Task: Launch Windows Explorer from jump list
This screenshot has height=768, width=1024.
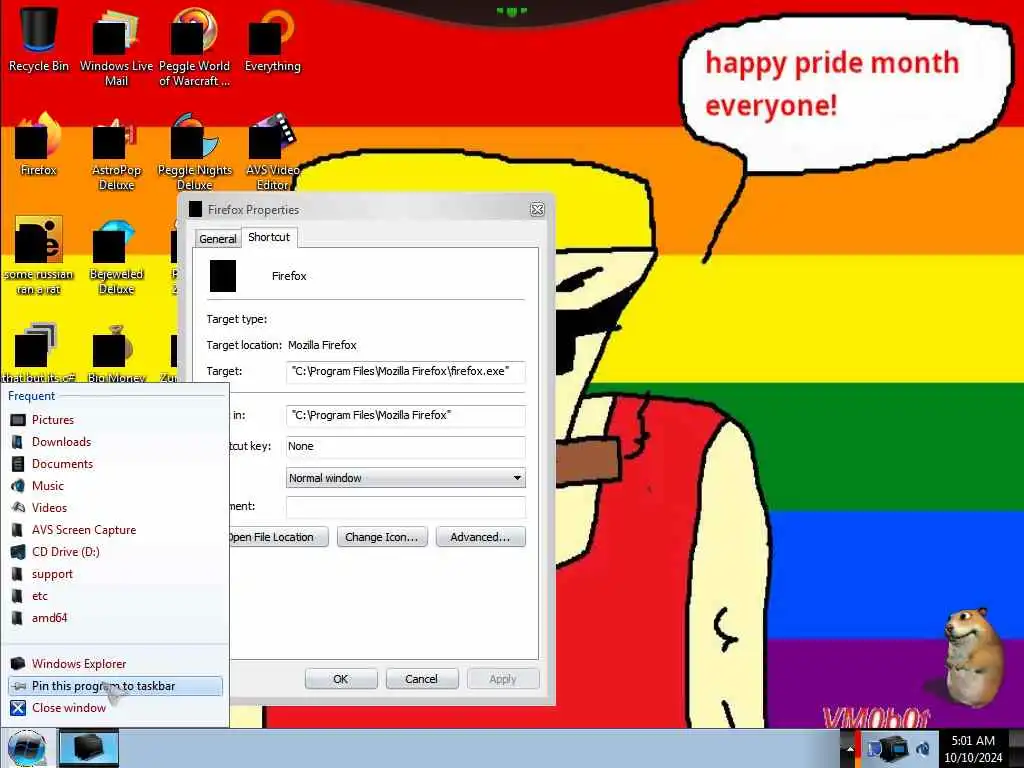Action: [x=115, y=664]
